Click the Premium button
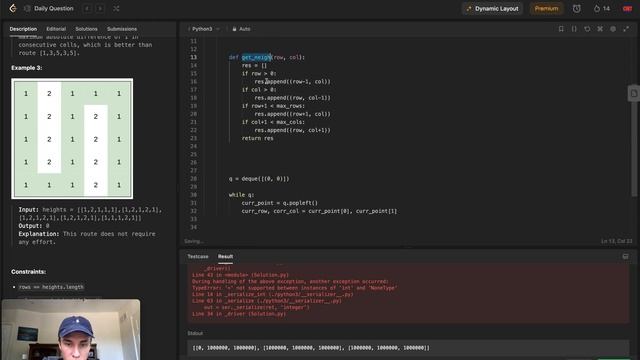Image resolution: width=640 pixels, height=360 pixels. coord(546,8)
